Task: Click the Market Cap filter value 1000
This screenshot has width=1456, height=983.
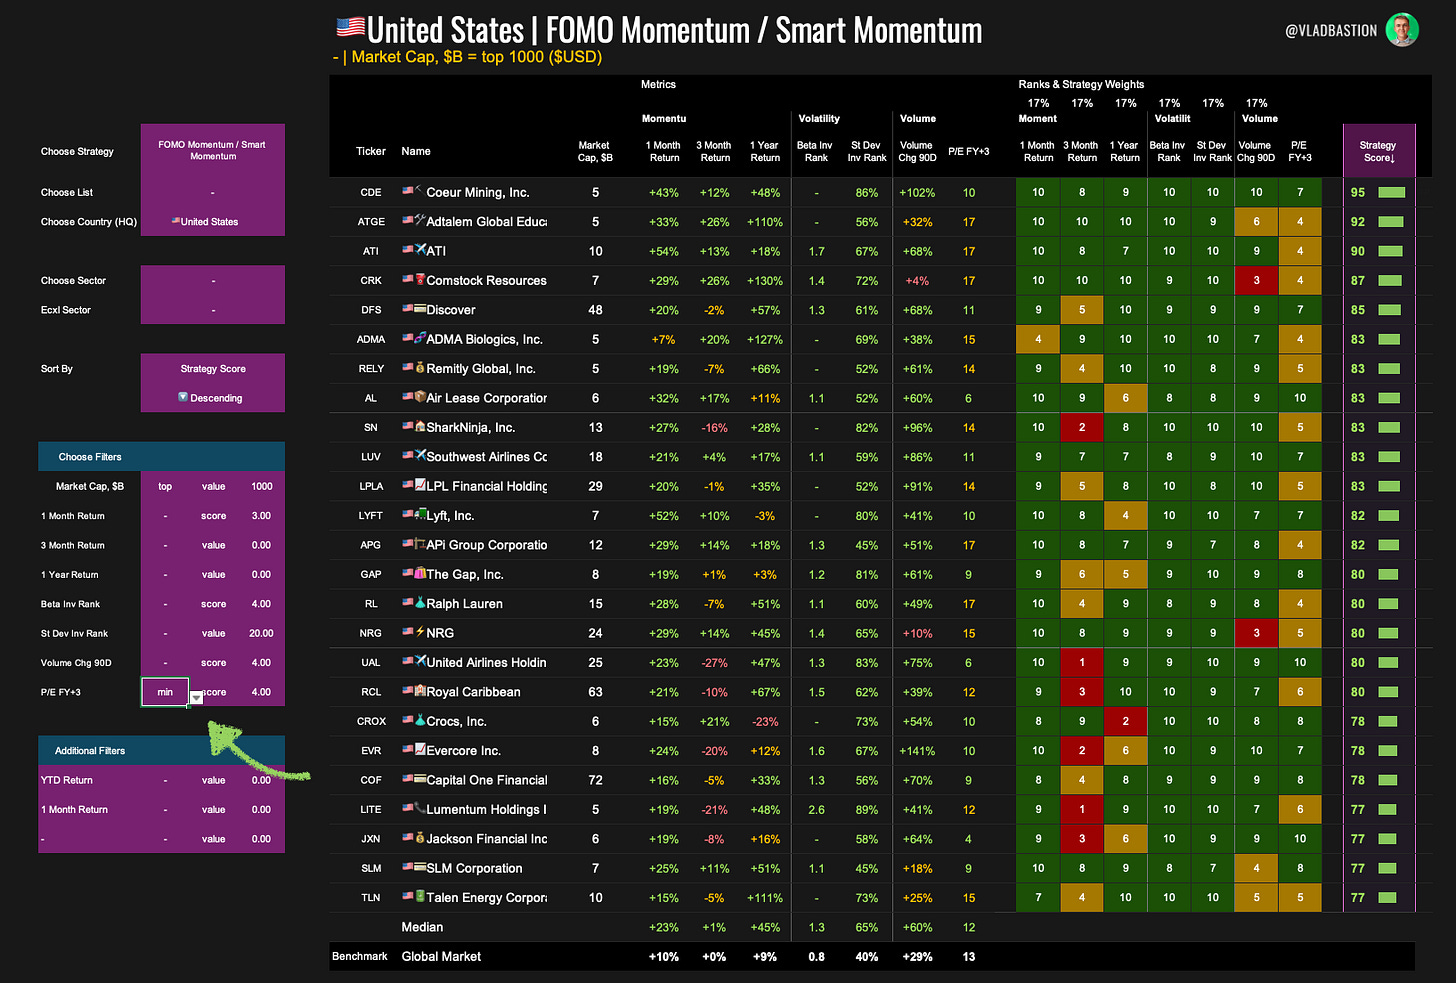Action: point(262,486)
